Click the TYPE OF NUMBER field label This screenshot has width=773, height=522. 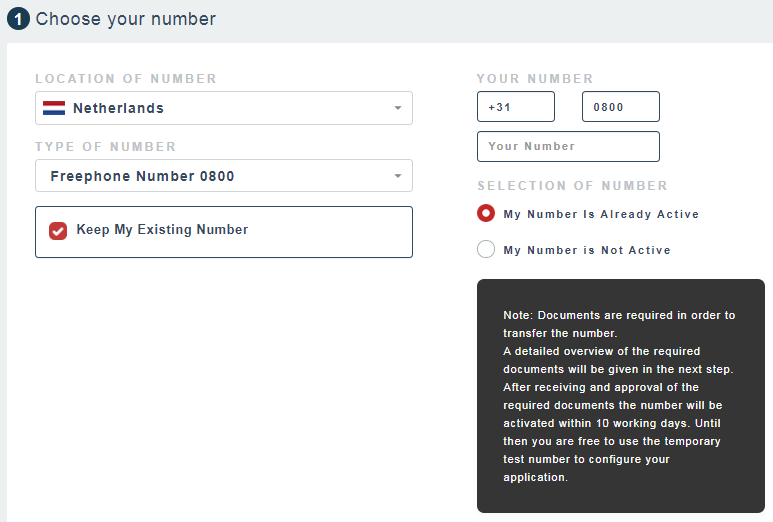coord(106,147)
